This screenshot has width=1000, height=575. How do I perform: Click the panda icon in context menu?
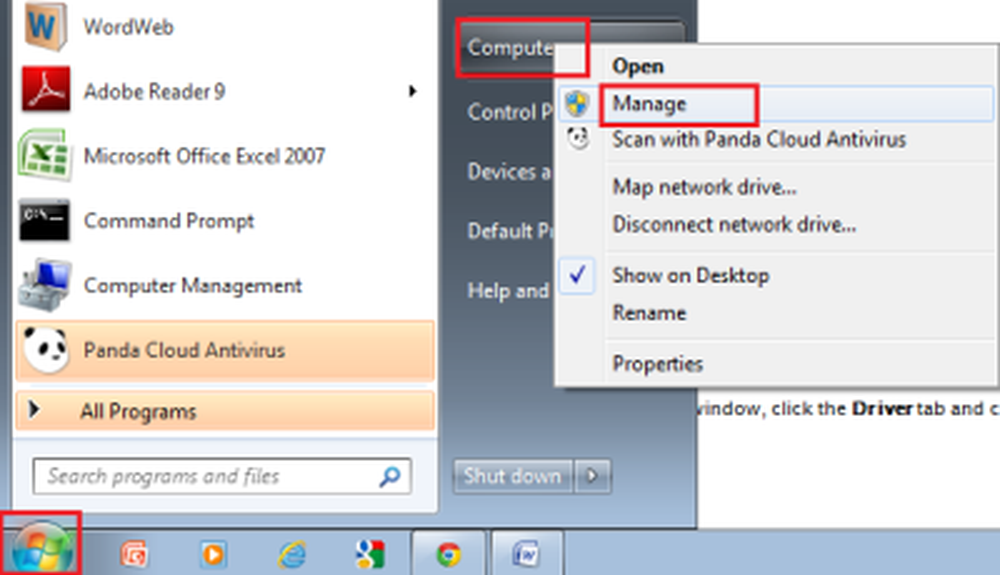pyautogui.click(x=578, y=138)
